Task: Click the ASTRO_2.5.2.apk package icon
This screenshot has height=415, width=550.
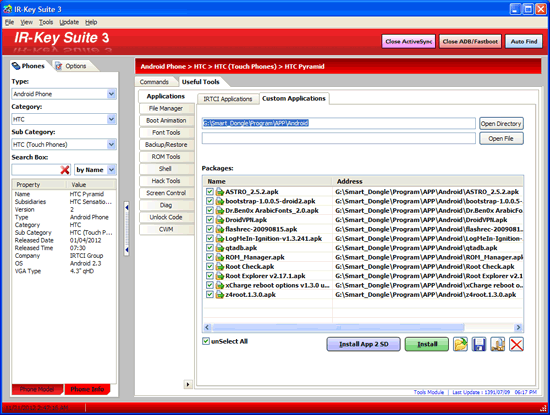Action: (x=220, y=192)
